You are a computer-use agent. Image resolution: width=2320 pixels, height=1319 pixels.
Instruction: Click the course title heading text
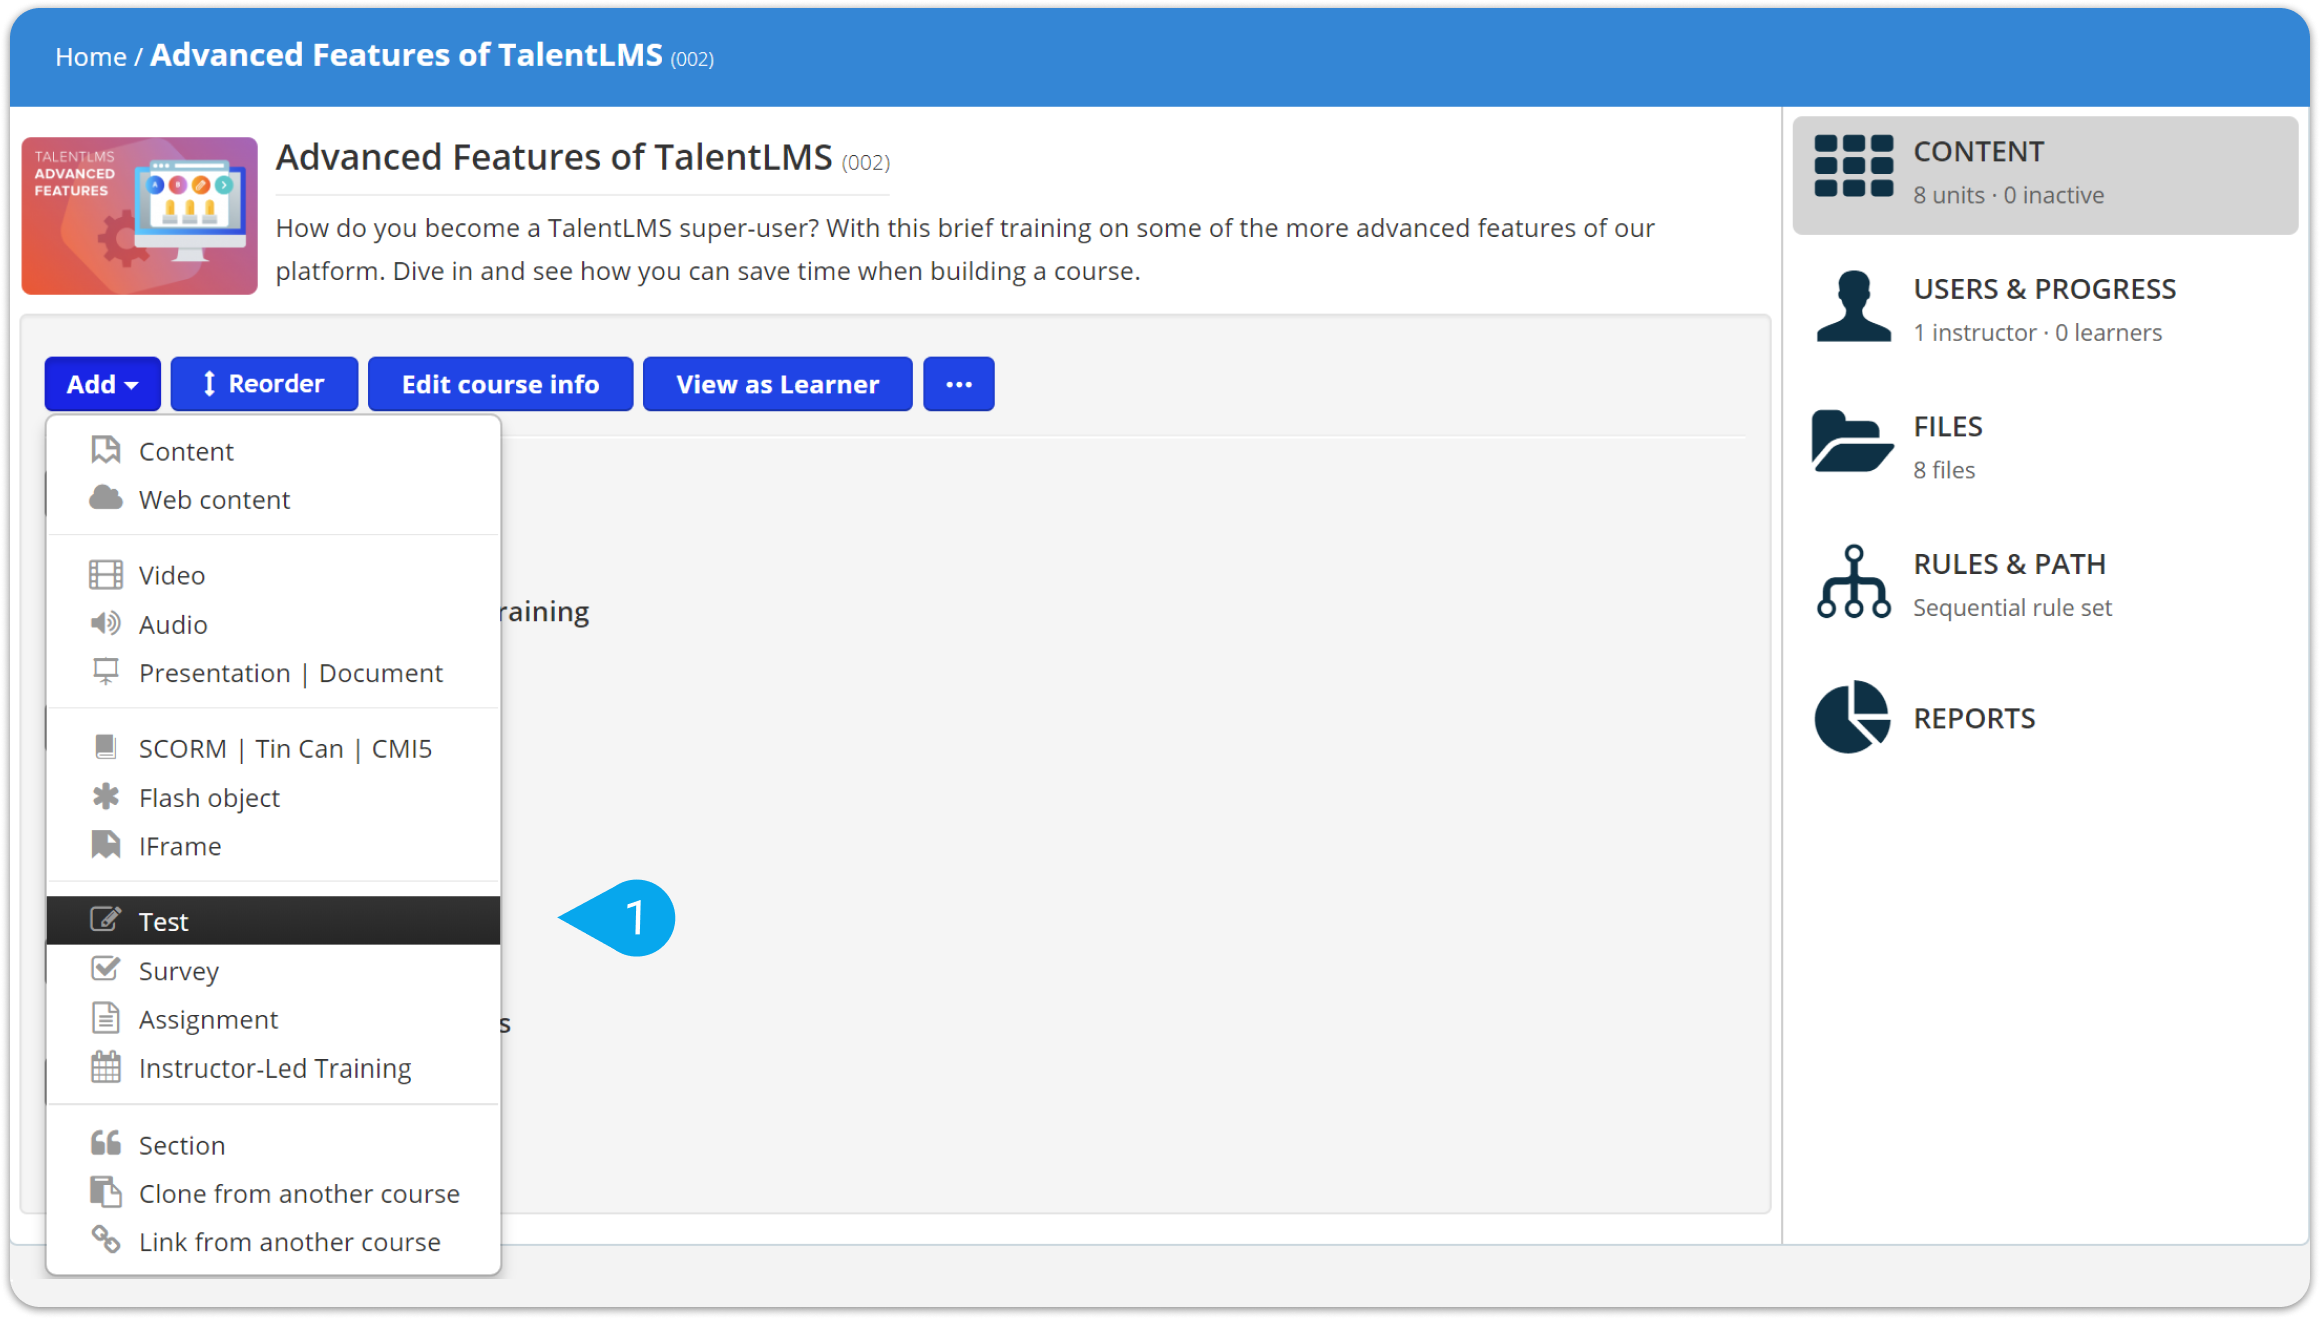tap(554, 157)
